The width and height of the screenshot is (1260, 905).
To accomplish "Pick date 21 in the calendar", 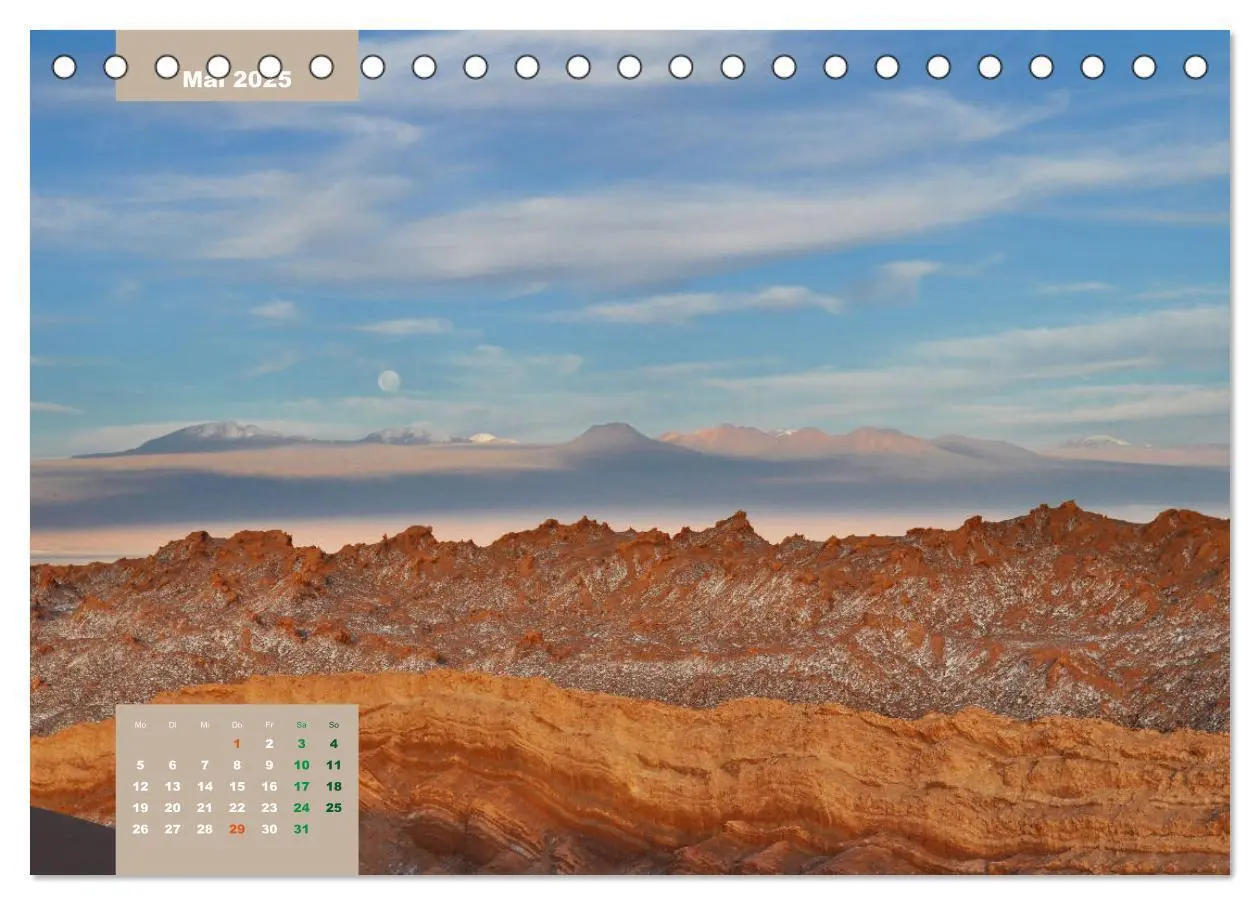I will 205,808.
